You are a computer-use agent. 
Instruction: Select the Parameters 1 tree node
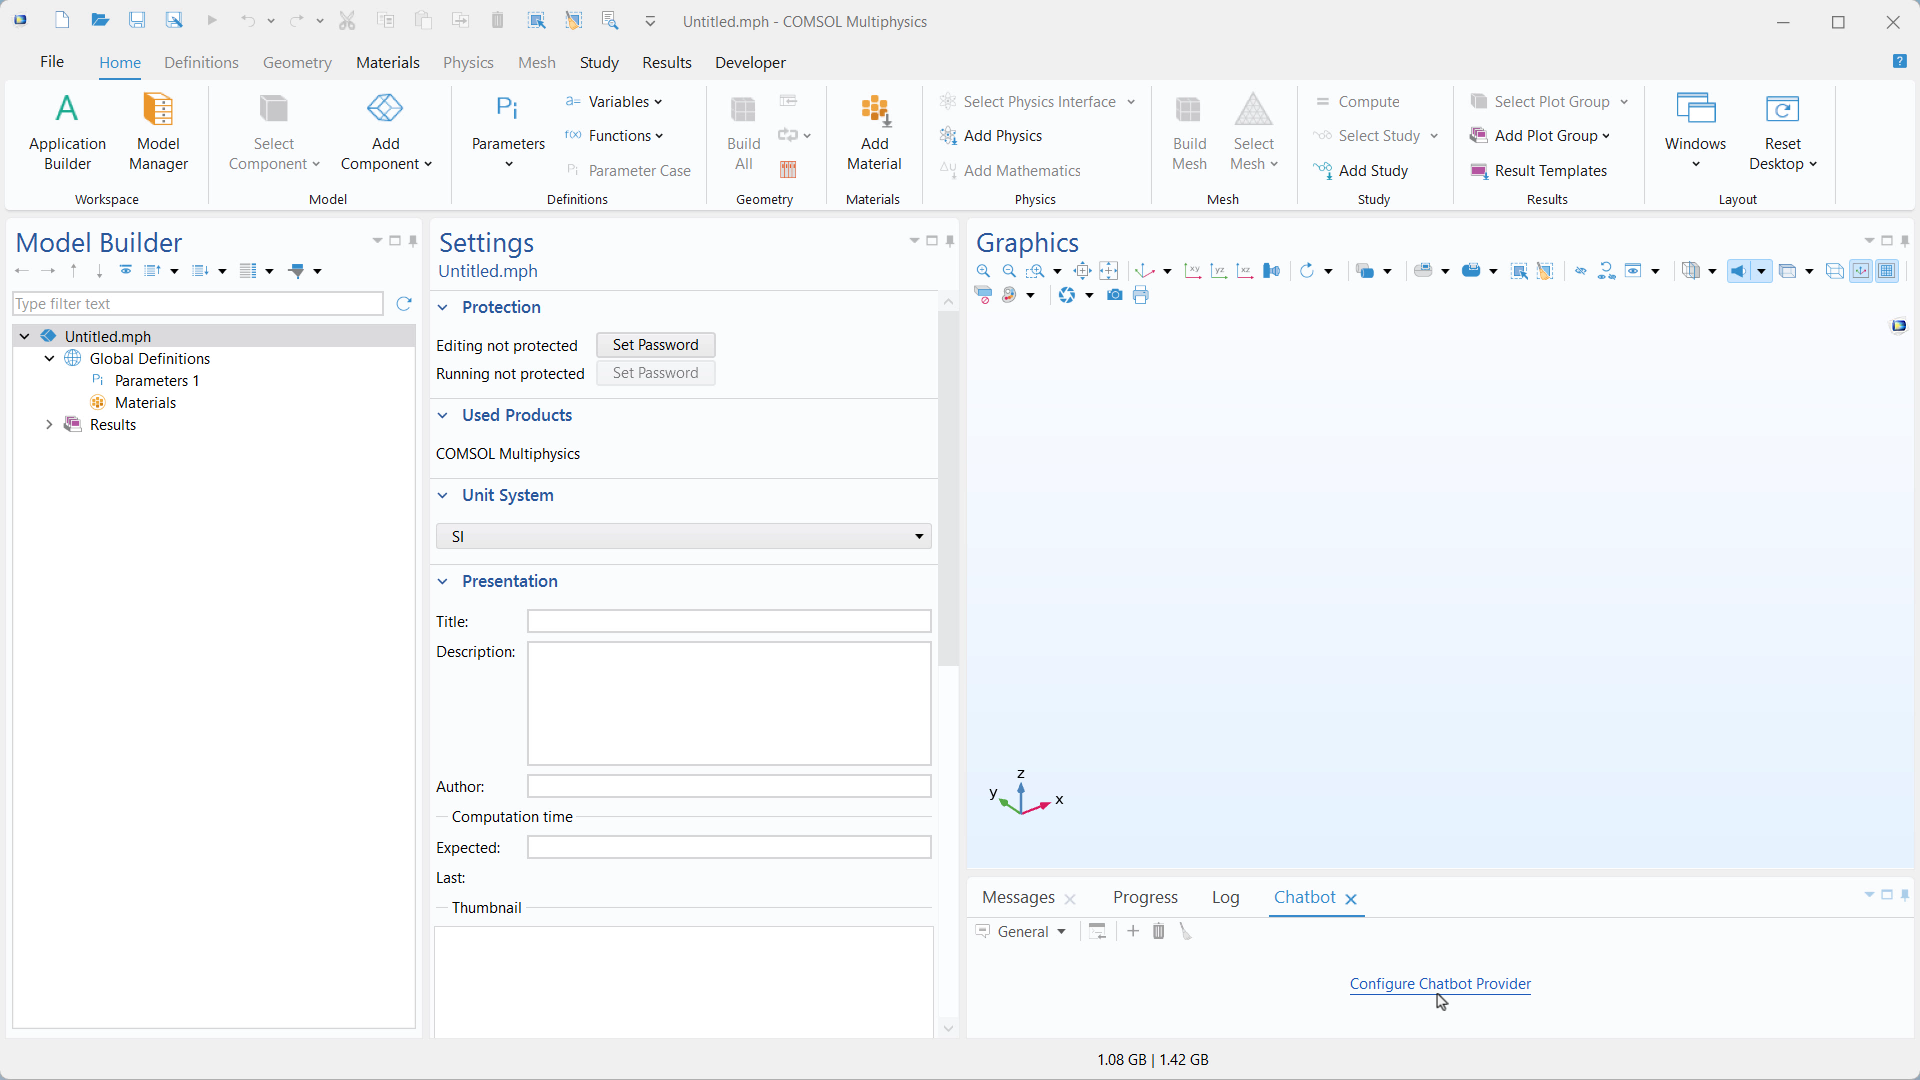coord(157,381)
